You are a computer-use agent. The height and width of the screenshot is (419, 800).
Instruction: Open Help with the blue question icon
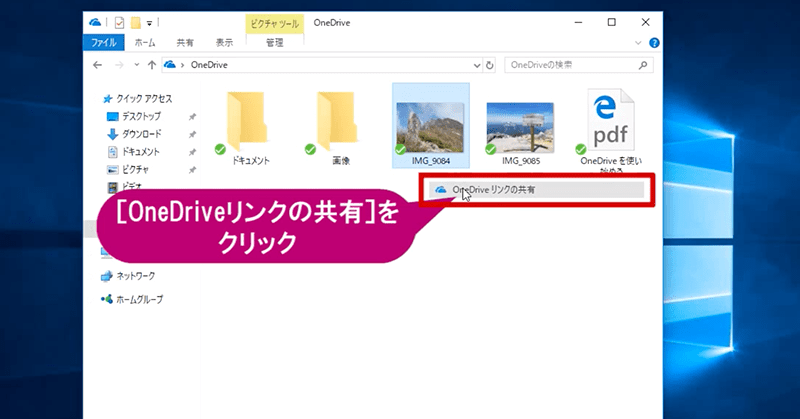[654, 43]
